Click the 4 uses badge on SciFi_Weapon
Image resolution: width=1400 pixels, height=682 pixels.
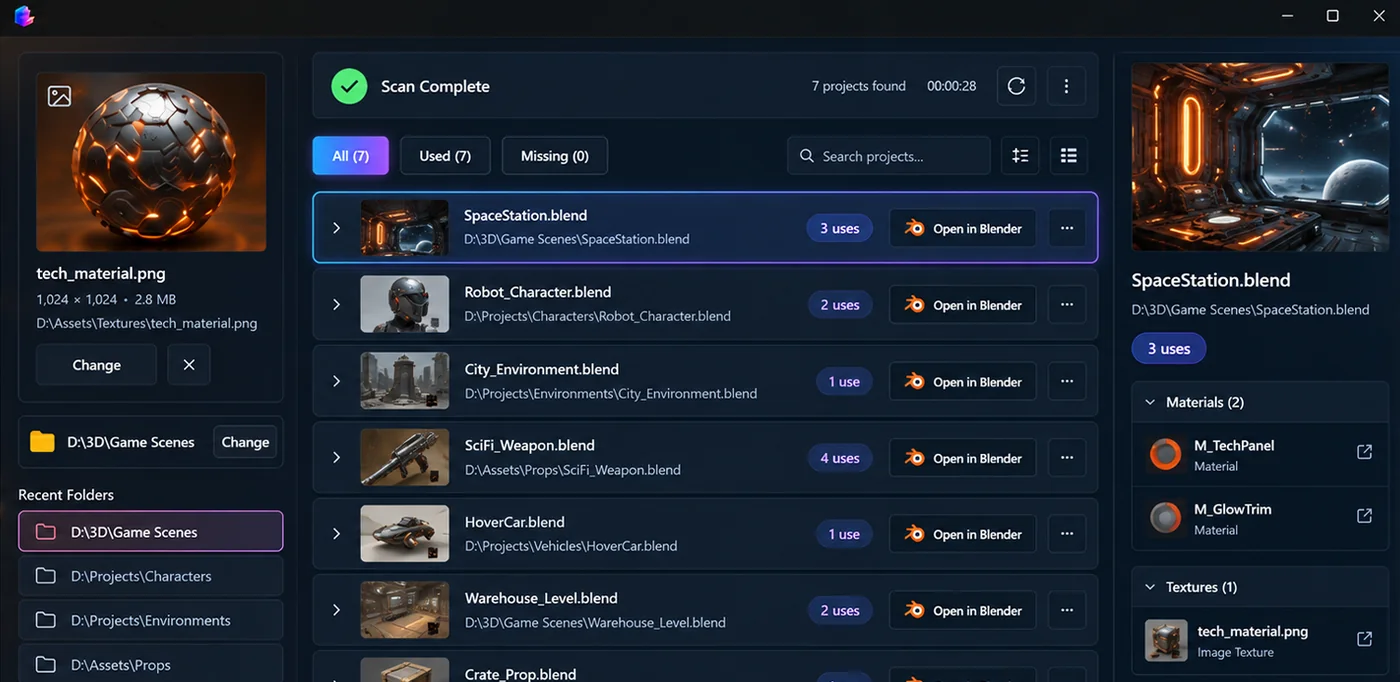coord(840,458)
